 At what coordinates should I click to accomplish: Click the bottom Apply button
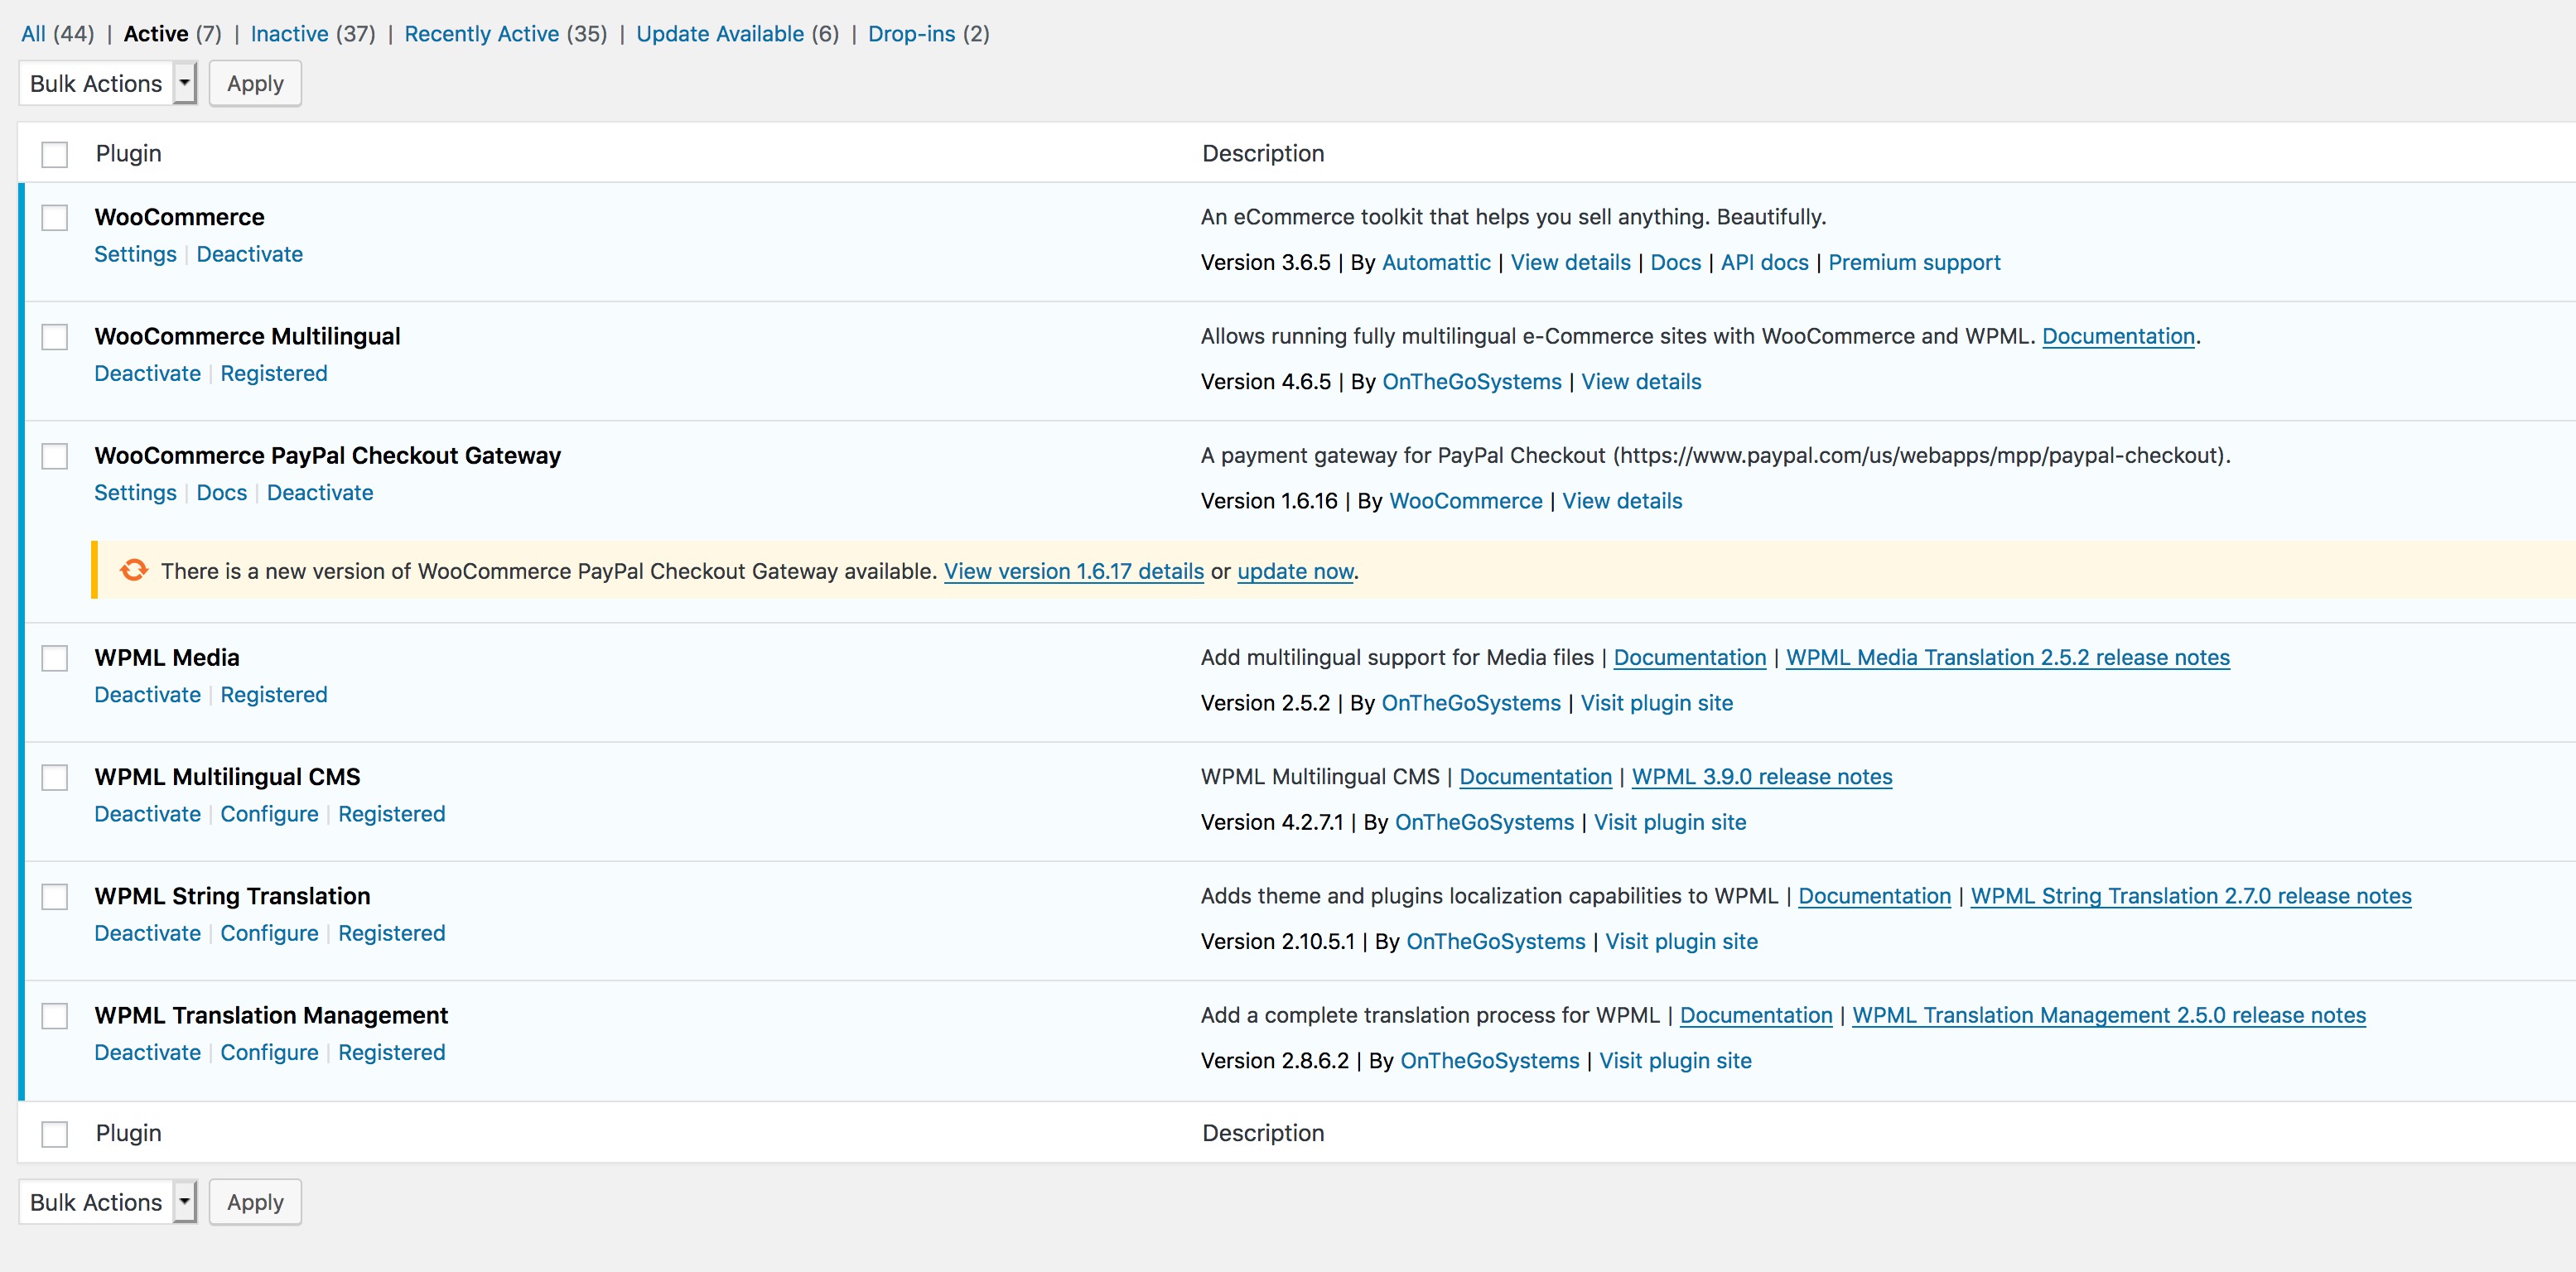point(255,1202)
